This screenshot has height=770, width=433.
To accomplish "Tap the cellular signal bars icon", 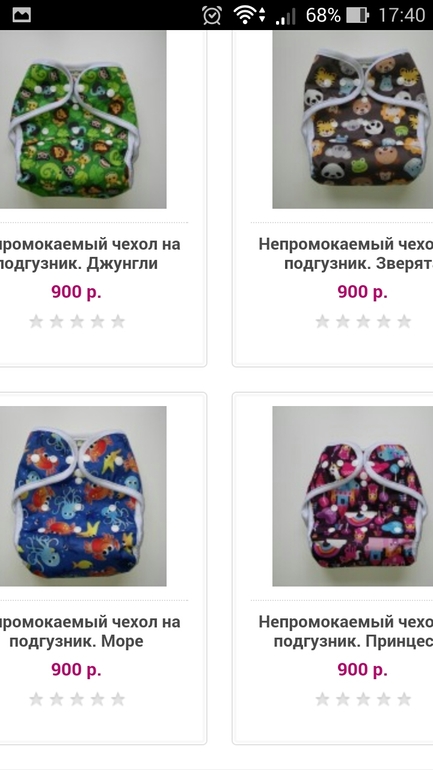I will (x=286, y=16).
